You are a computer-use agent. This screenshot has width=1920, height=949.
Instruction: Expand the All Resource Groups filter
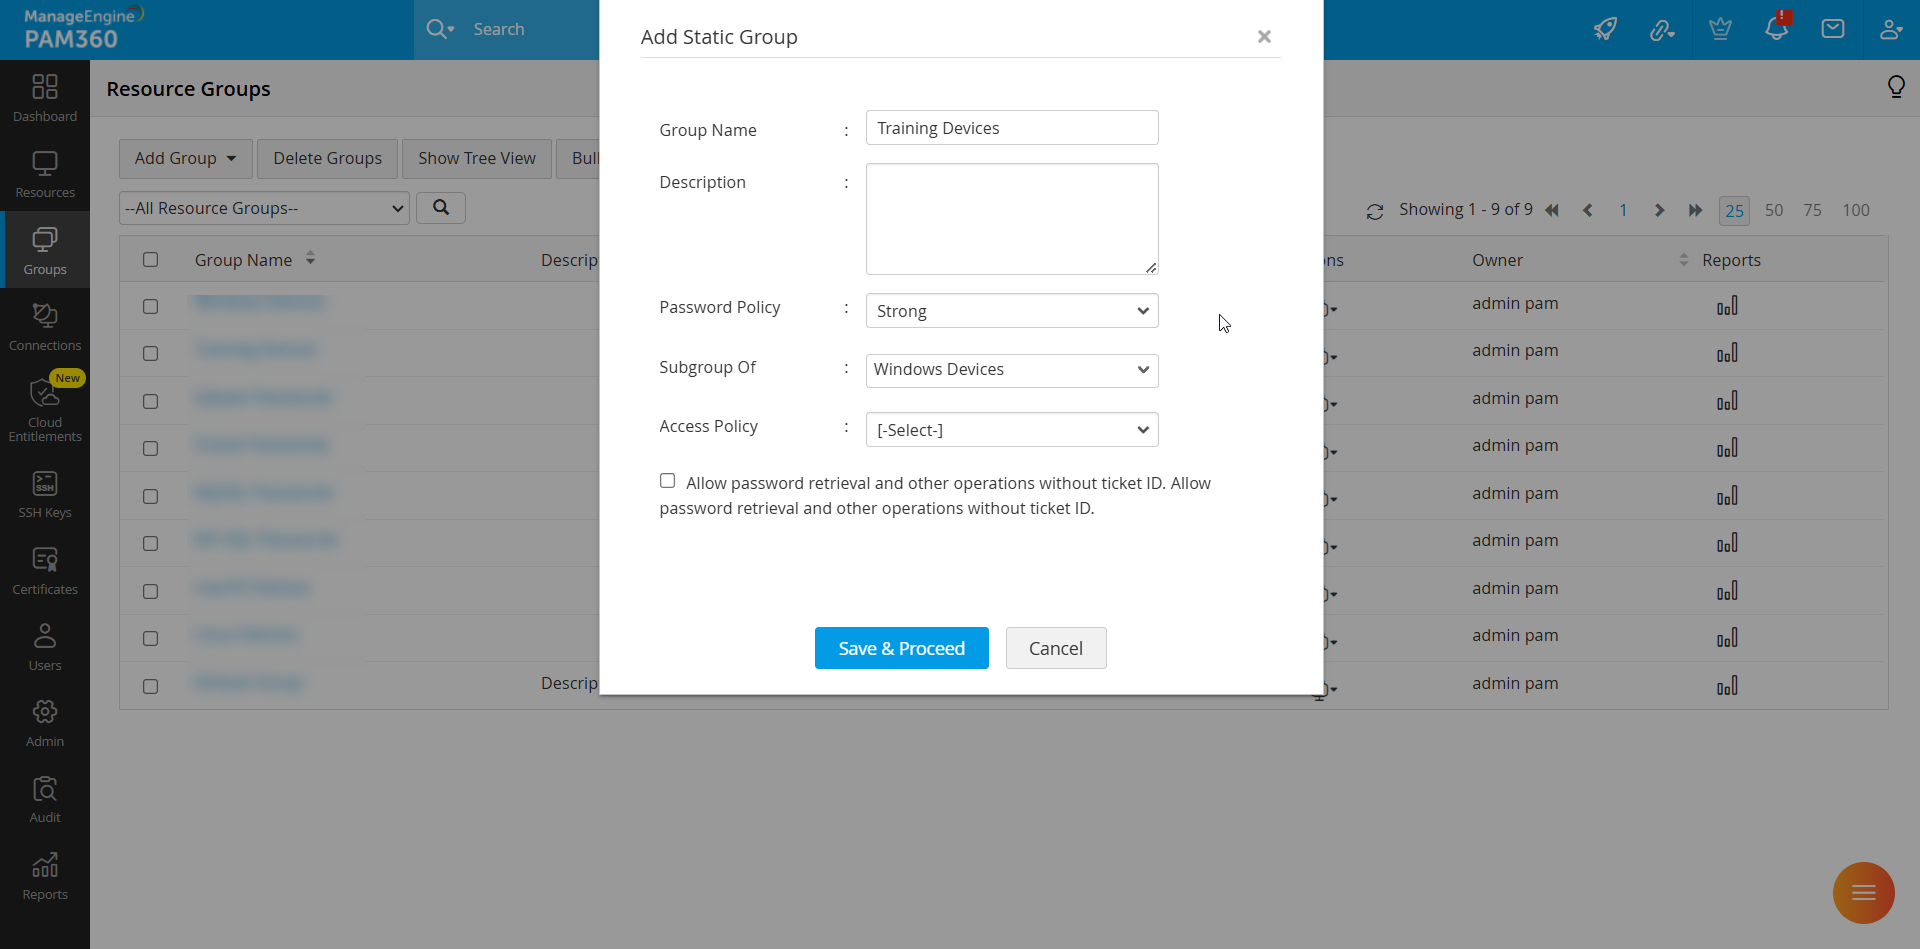click(263, 208)
